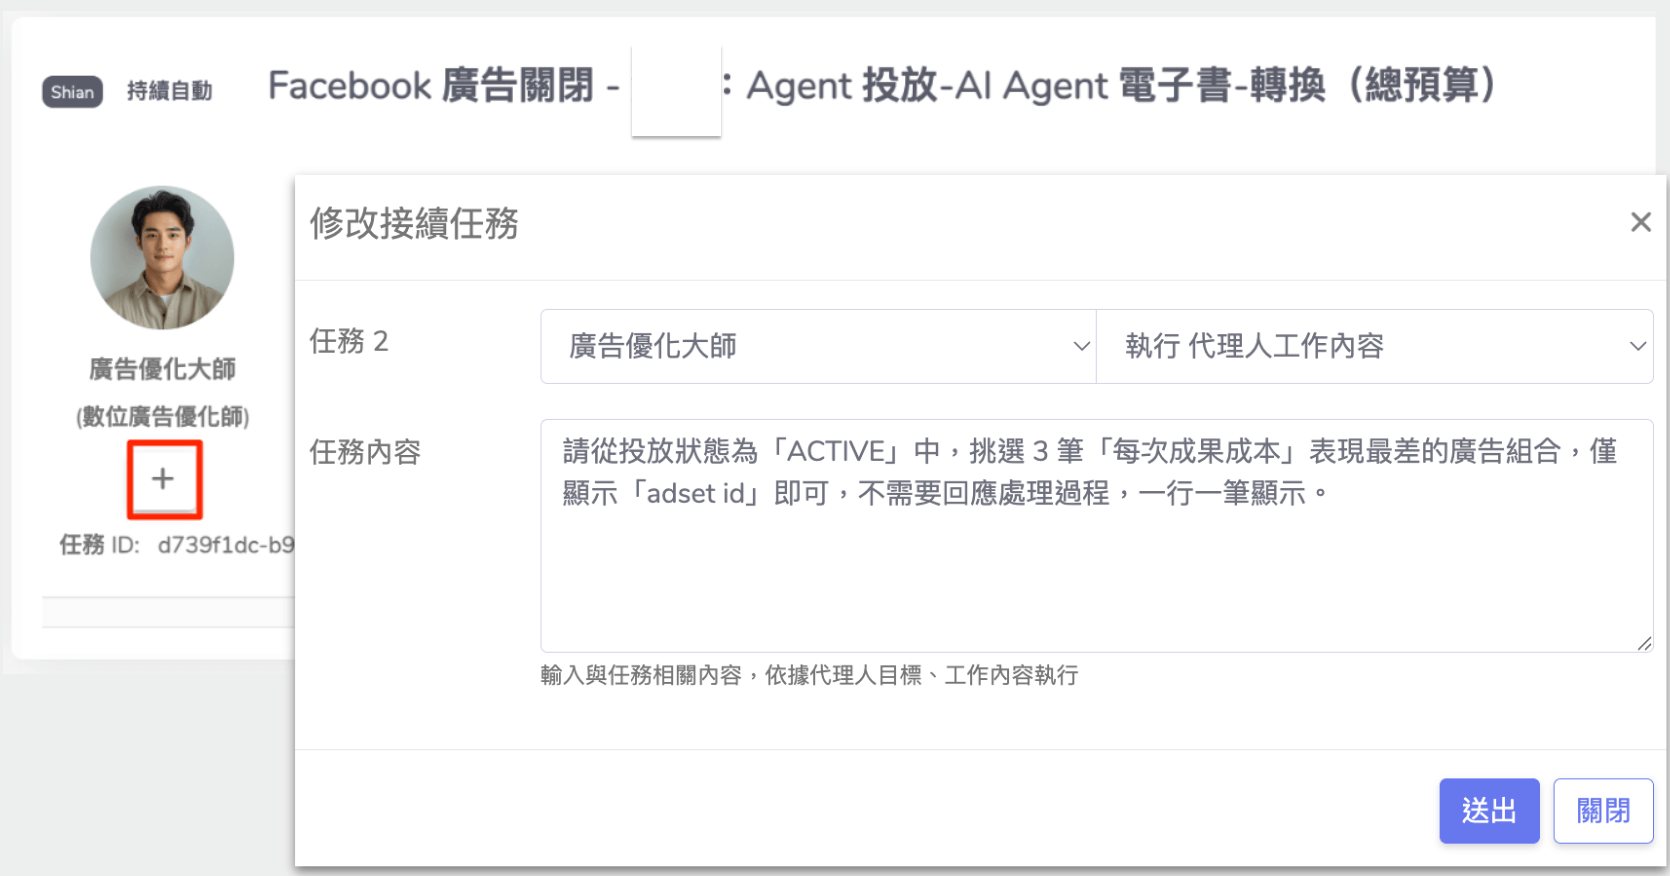Grab the textarea resize handle corner
The width and height of the screenshot is (1670, 876).
pyautogui.click(x=1644, y=643)
